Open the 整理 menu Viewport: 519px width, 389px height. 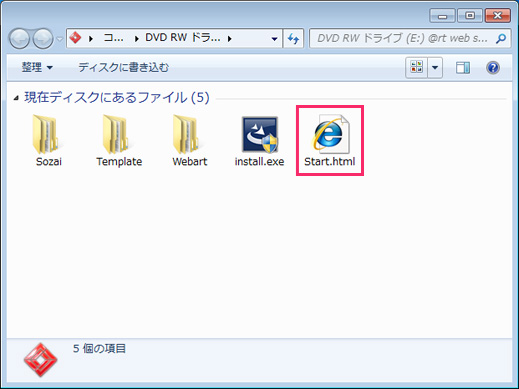[37, 68]
